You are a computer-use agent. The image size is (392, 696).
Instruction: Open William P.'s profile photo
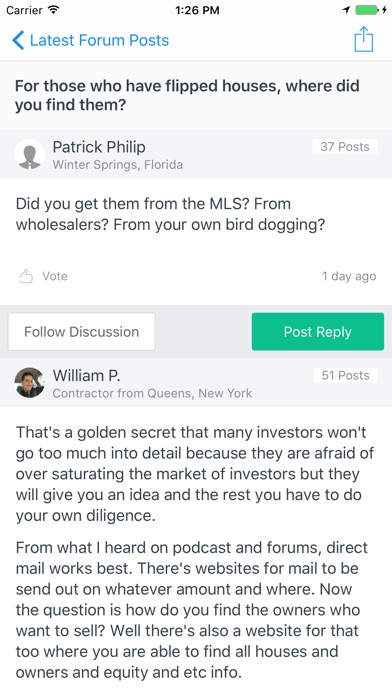[29, 382]
